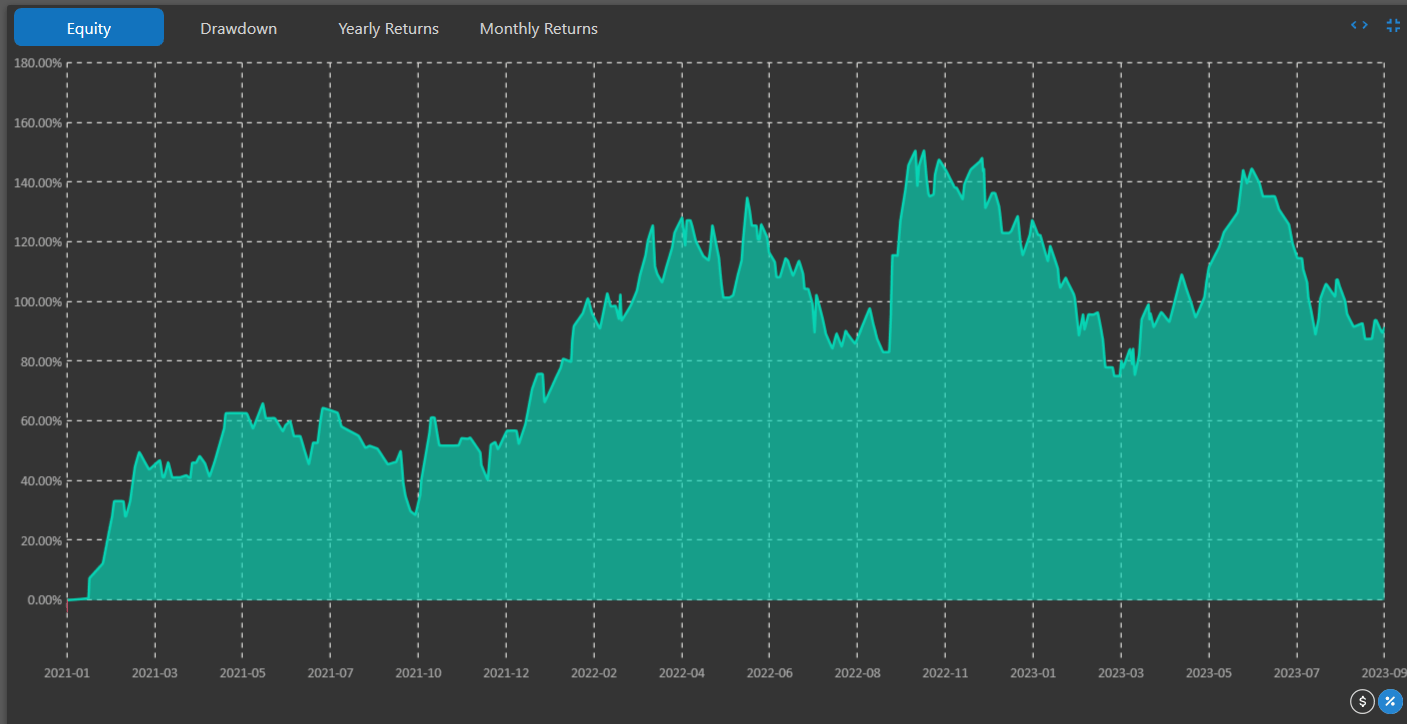The height and width of the screenshot is (724, 1407).
Task: Click the 2021-07 x-axis label
Action: pos(330,673)
